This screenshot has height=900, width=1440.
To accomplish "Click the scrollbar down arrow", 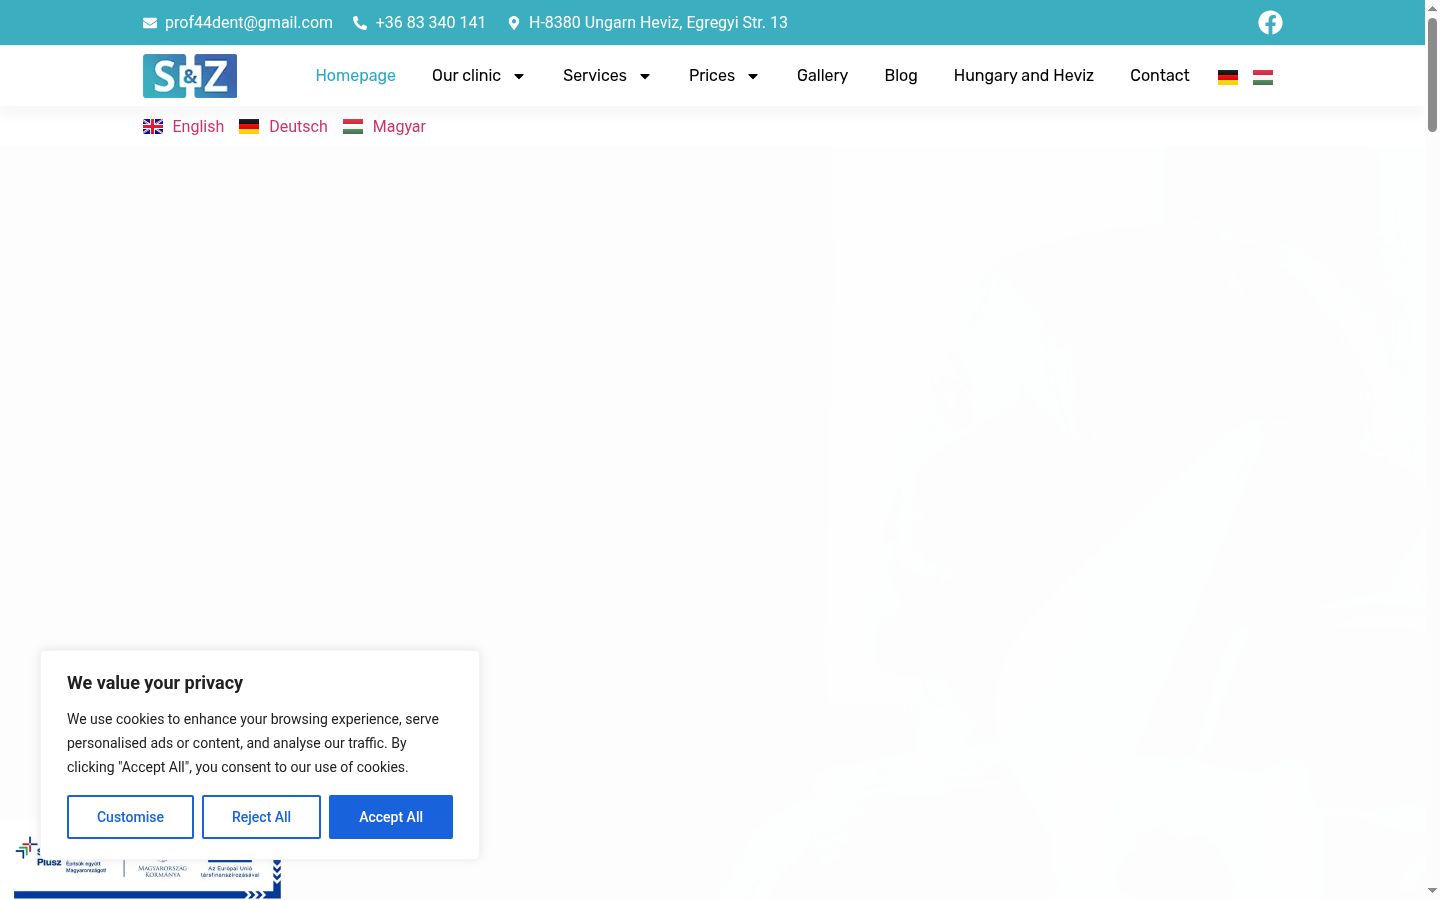I will pyautogui.click(x=1432, y=890).
